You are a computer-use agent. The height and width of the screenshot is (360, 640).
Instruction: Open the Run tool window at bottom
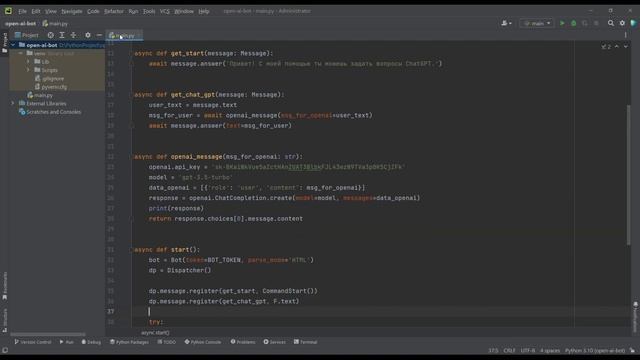[67, 342]
